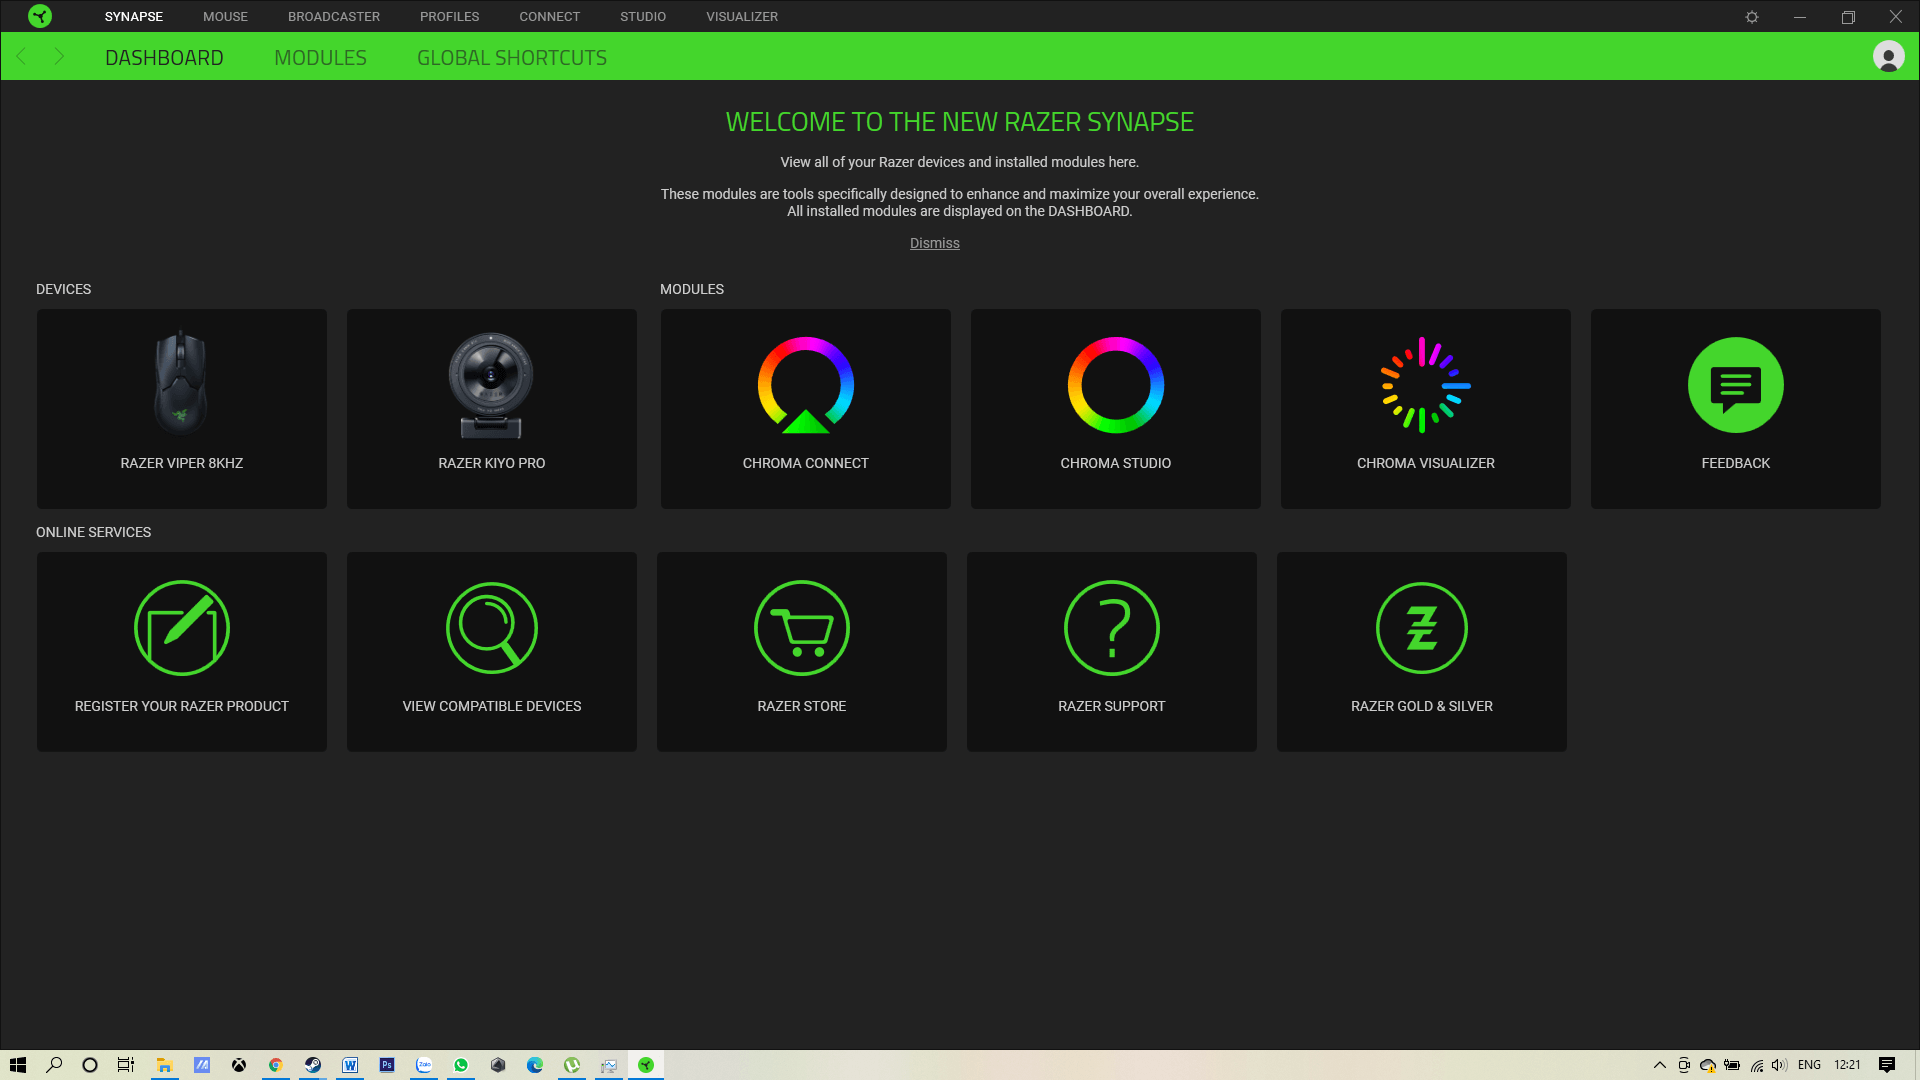Viewport: 1920px width, 1080px height.
Task: Open the Razer Gold & Silver tile
Action: (1422, 652)
